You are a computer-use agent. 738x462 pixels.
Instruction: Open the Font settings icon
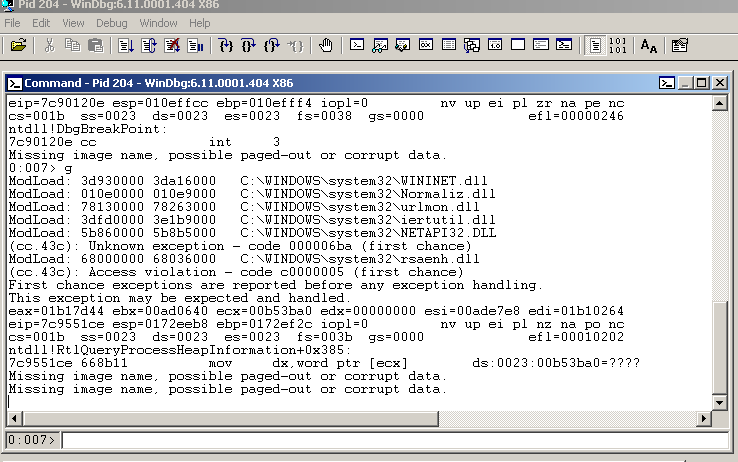tap(649, 45)
